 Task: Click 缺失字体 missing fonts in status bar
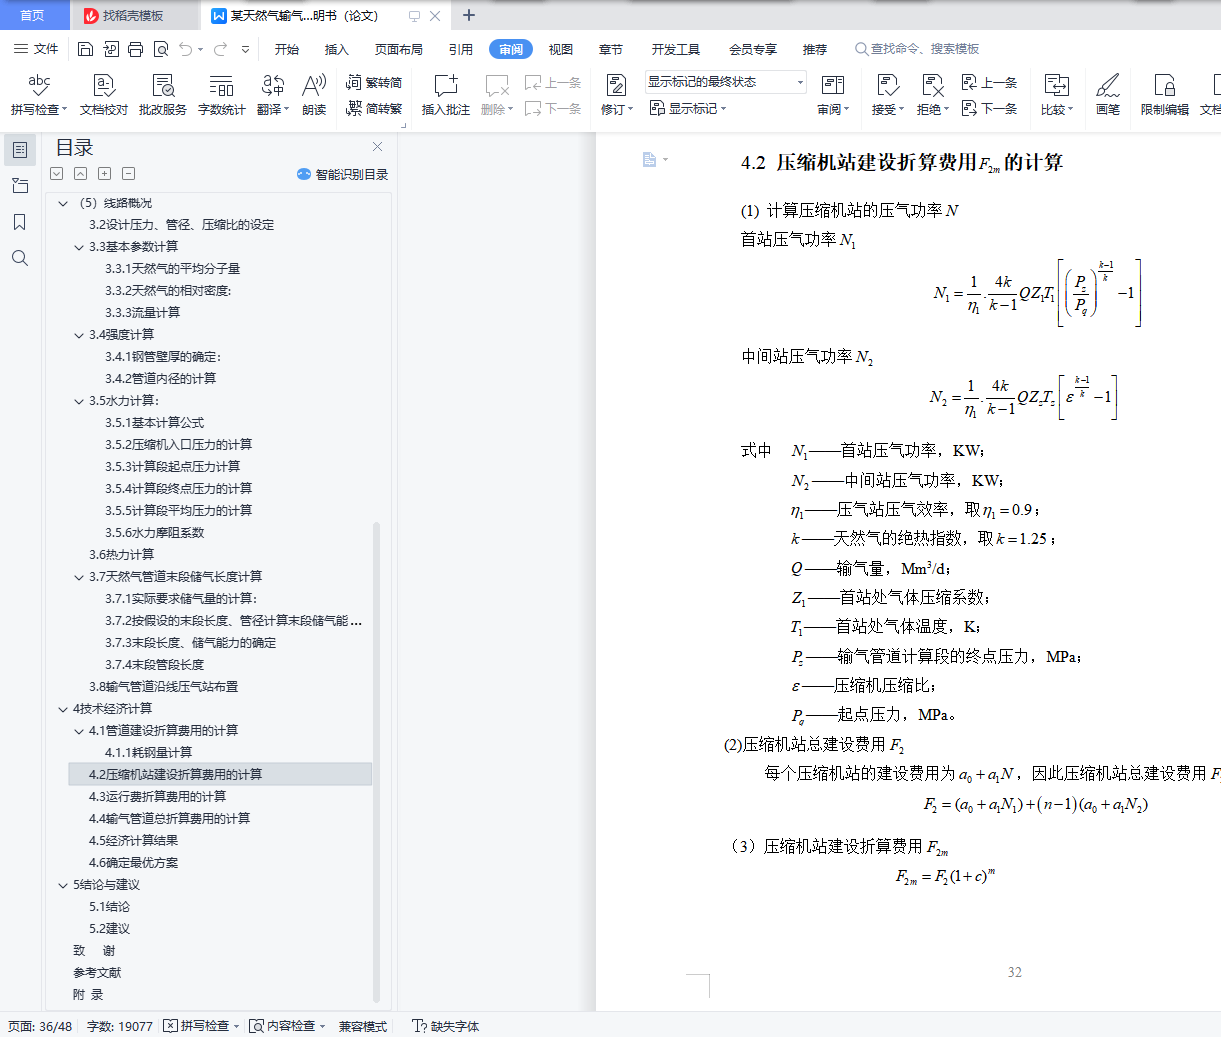[x=446, y=1026]
